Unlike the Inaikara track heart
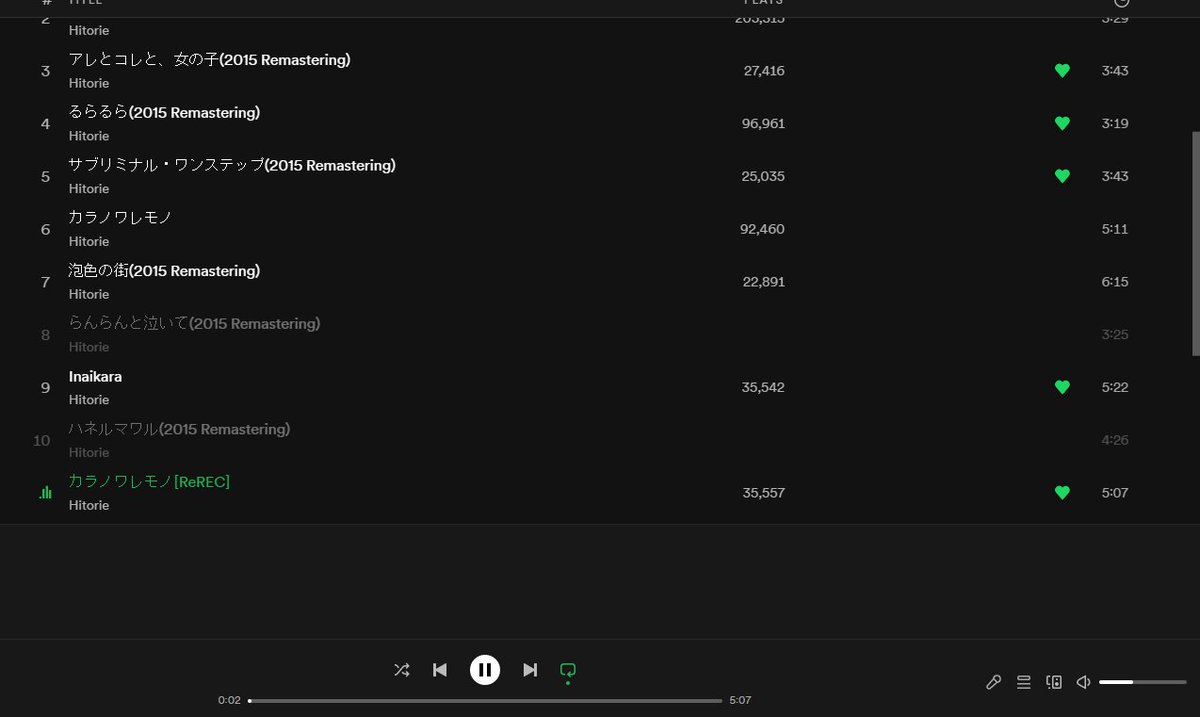The height and width of the screenshot is (717, 1200). tap(1062, 387)
